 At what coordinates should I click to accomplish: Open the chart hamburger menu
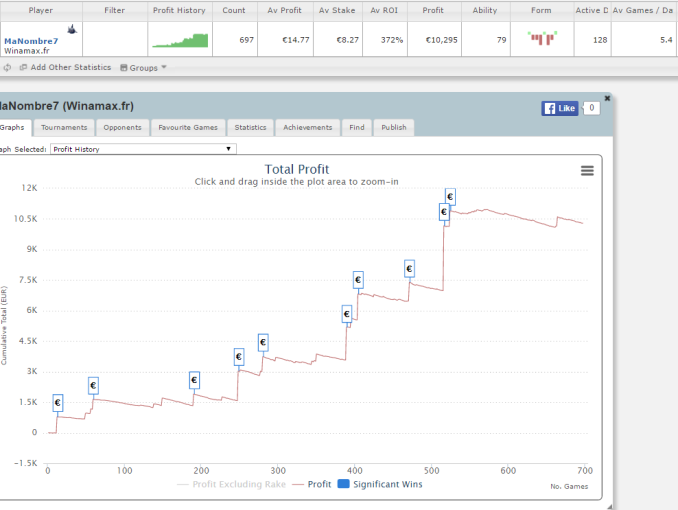pos(587,171)
